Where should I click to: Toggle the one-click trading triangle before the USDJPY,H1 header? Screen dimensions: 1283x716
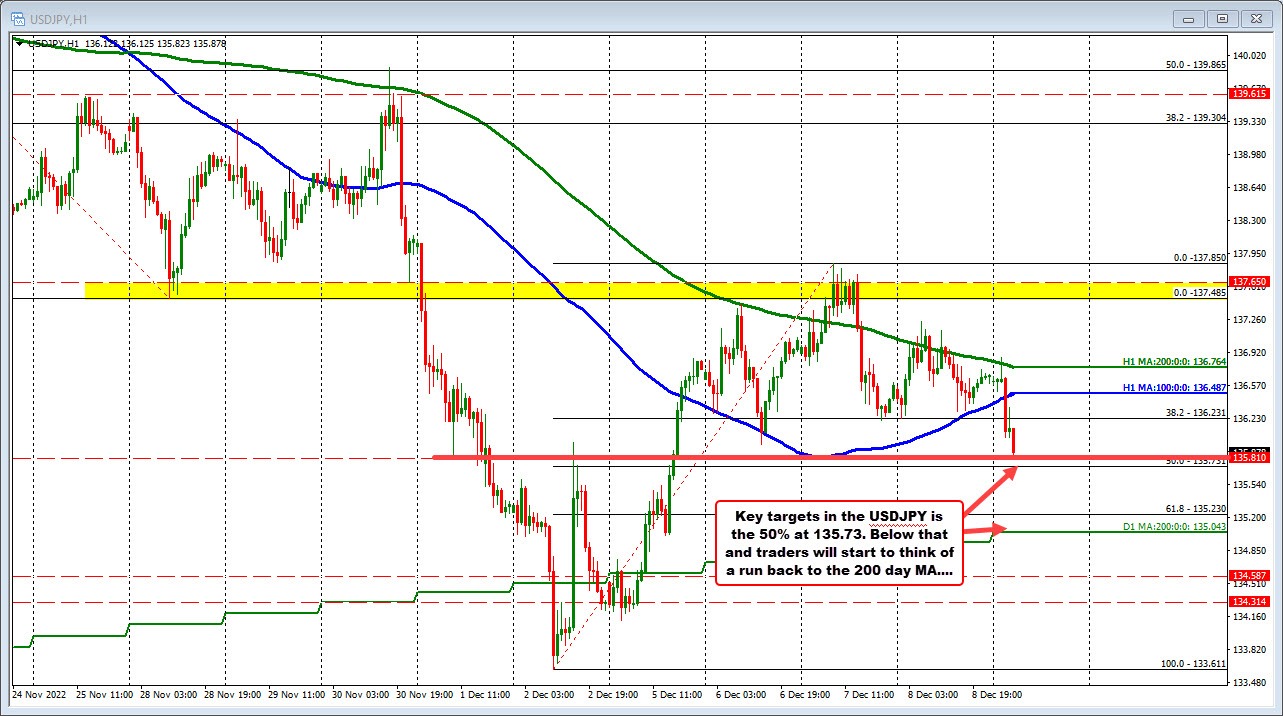20,43
